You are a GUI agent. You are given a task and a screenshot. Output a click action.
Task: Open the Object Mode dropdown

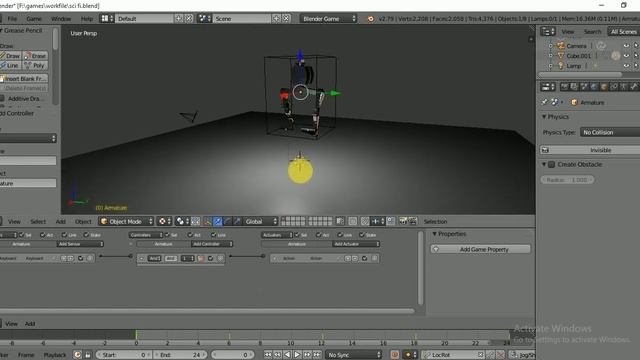coord(126,221)
